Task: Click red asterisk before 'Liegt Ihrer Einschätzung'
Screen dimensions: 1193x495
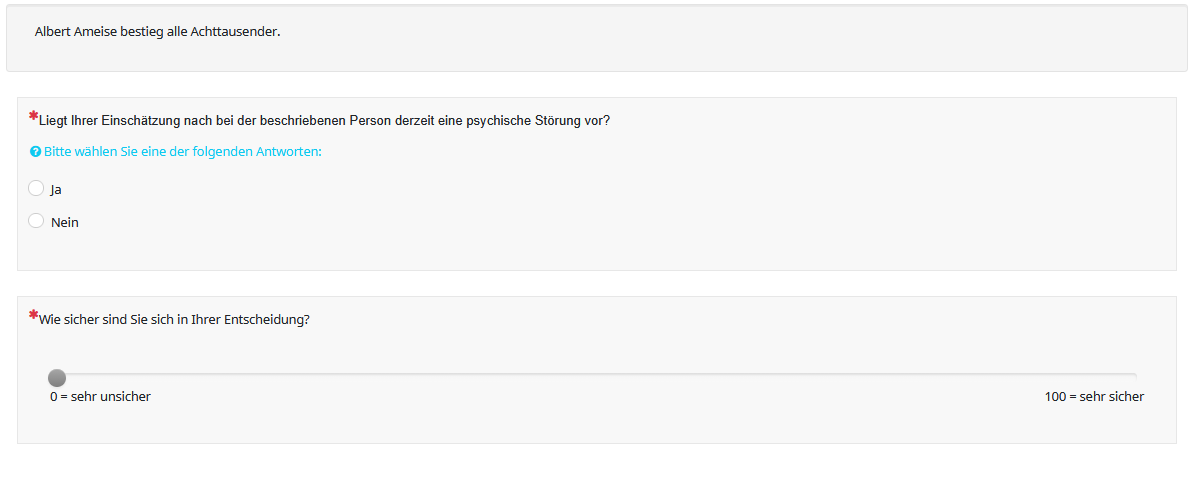Action: [x=33, y=116]
